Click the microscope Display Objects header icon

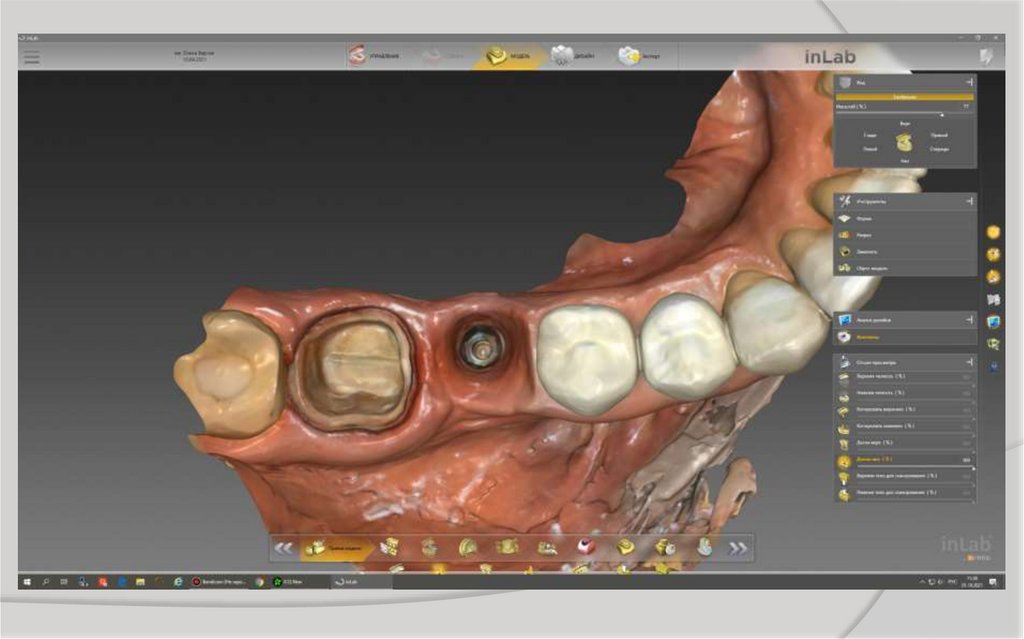click(845, 362)
